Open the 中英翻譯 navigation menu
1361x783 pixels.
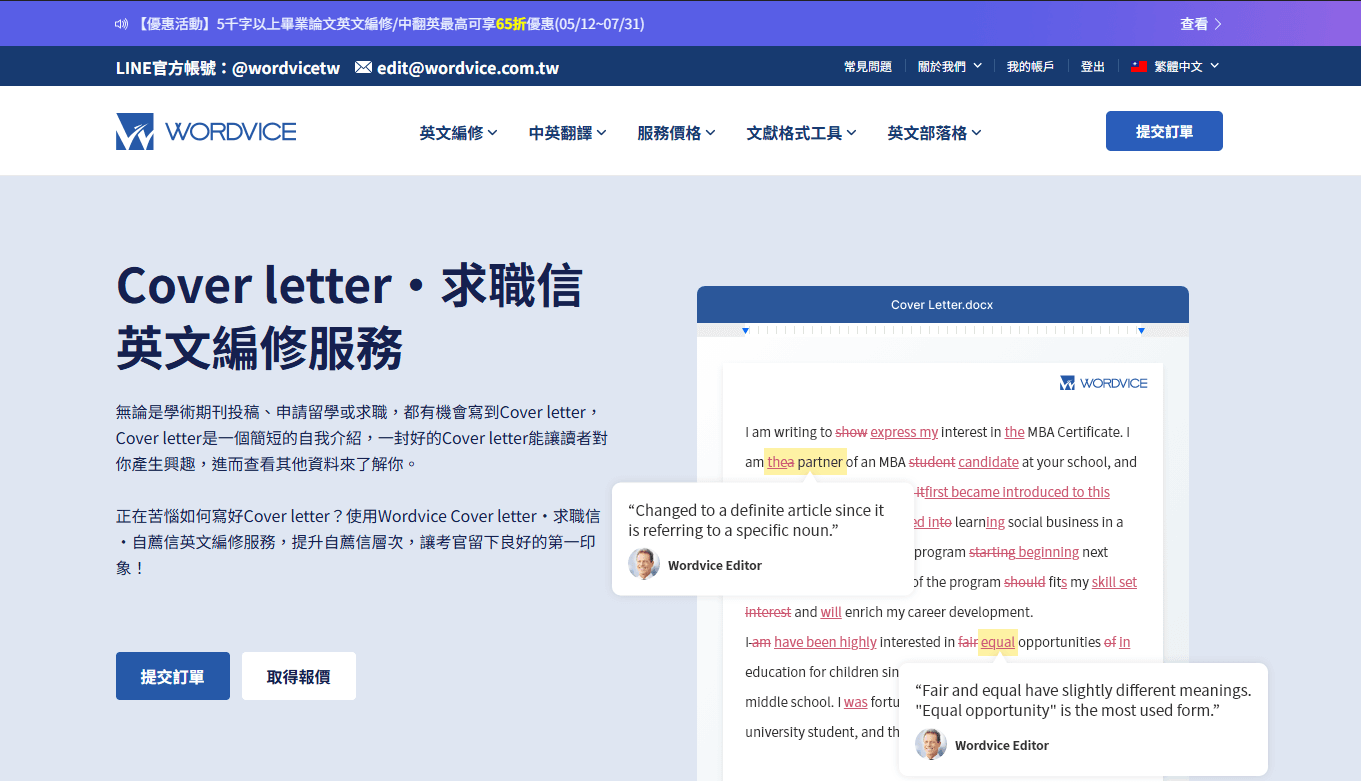[565, 131]
